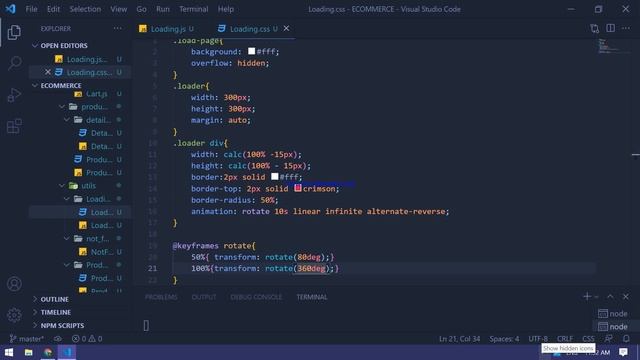The image size is (640, 360).
Task: Split the editor to the right
Action: [x=611, y=28]
